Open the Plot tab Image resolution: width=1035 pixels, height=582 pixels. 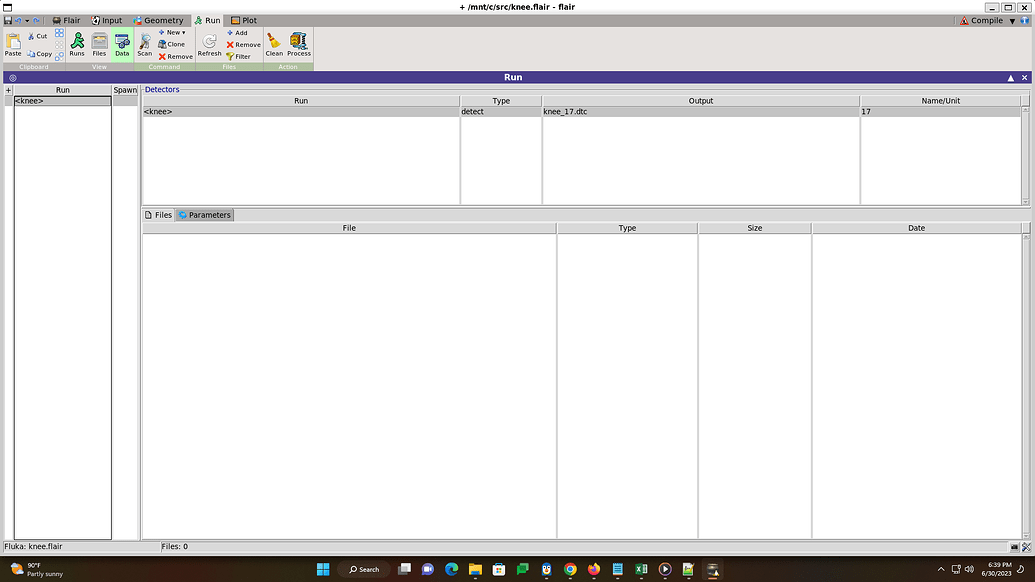[244, 20]
